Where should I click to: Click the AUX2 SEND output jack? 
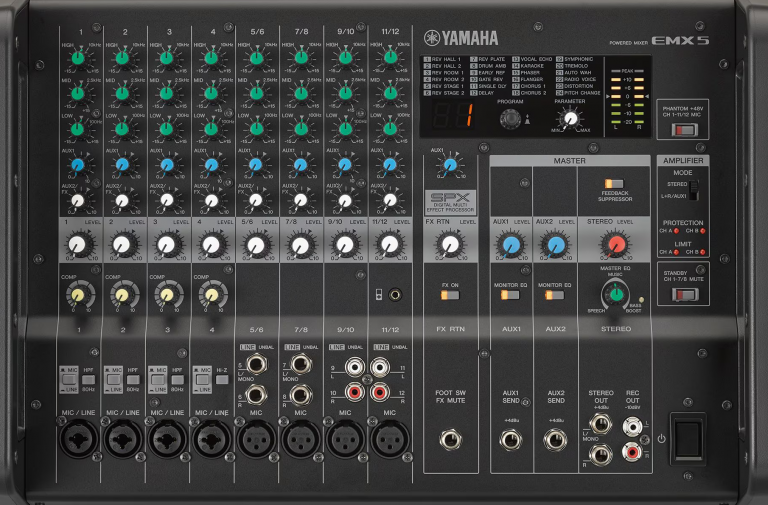pos(555,439)
